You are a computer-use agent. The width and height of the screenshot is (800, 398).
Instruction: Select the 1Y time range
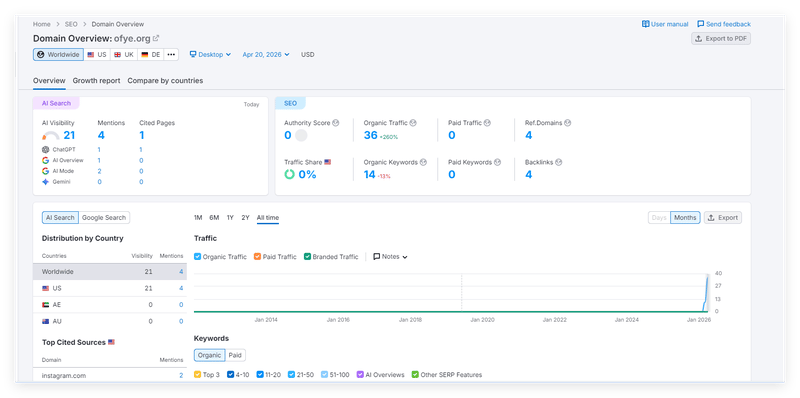tap(230, 218)
